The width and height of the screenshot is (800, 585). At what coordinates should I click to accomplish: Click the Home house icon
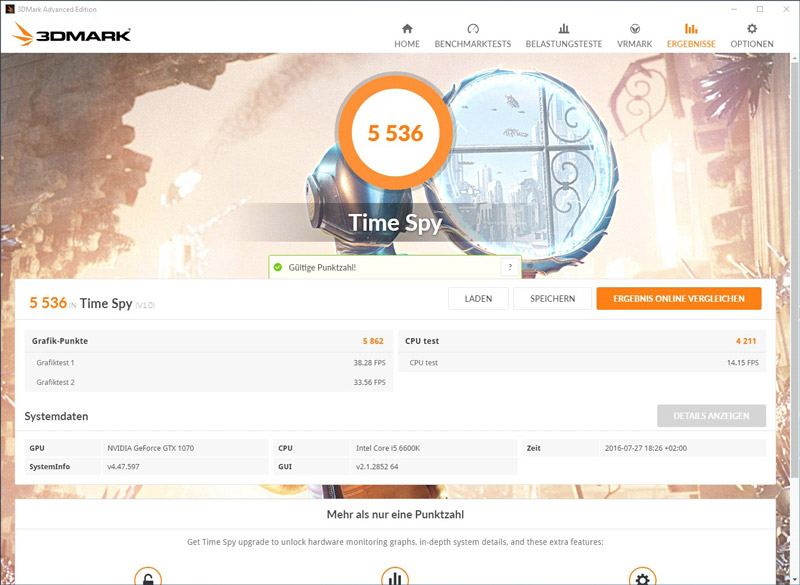pyautogui.click(x=407, y=29)
